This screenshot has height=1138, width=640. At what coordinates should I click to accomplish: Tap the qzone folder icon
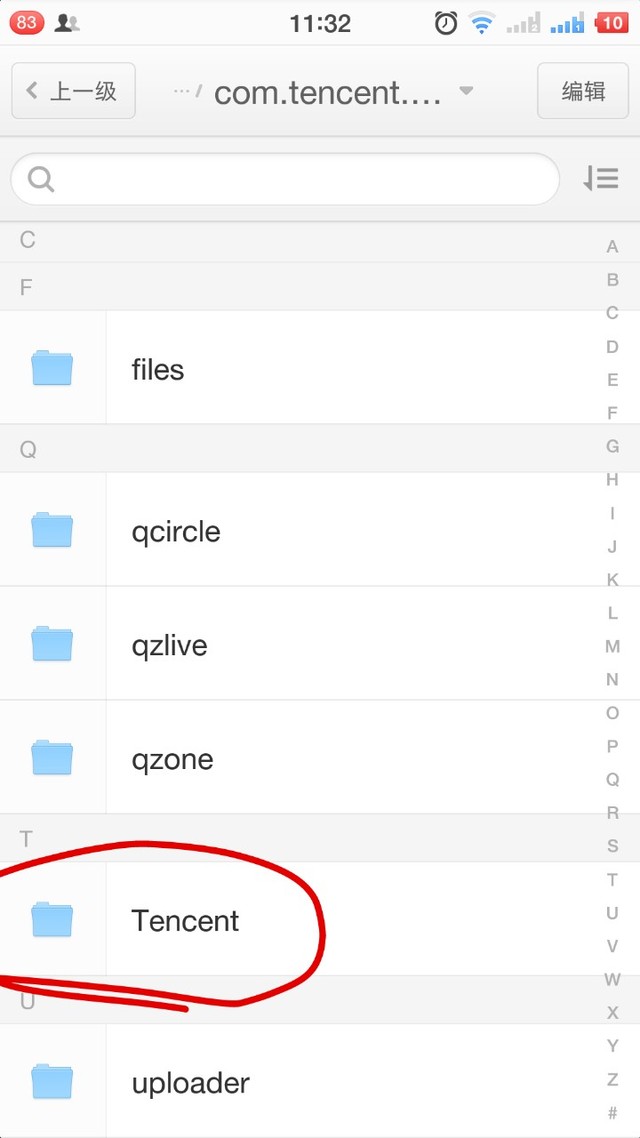tap(52, 758)
